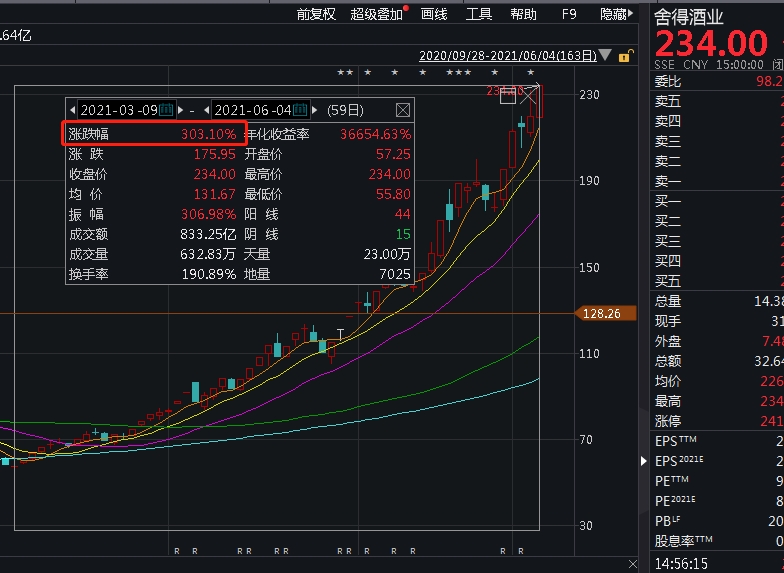Click the 2020/09/28-2021/06/04 date range link
Viewport: 784px width, 573px height.
[x=507, y=57]
